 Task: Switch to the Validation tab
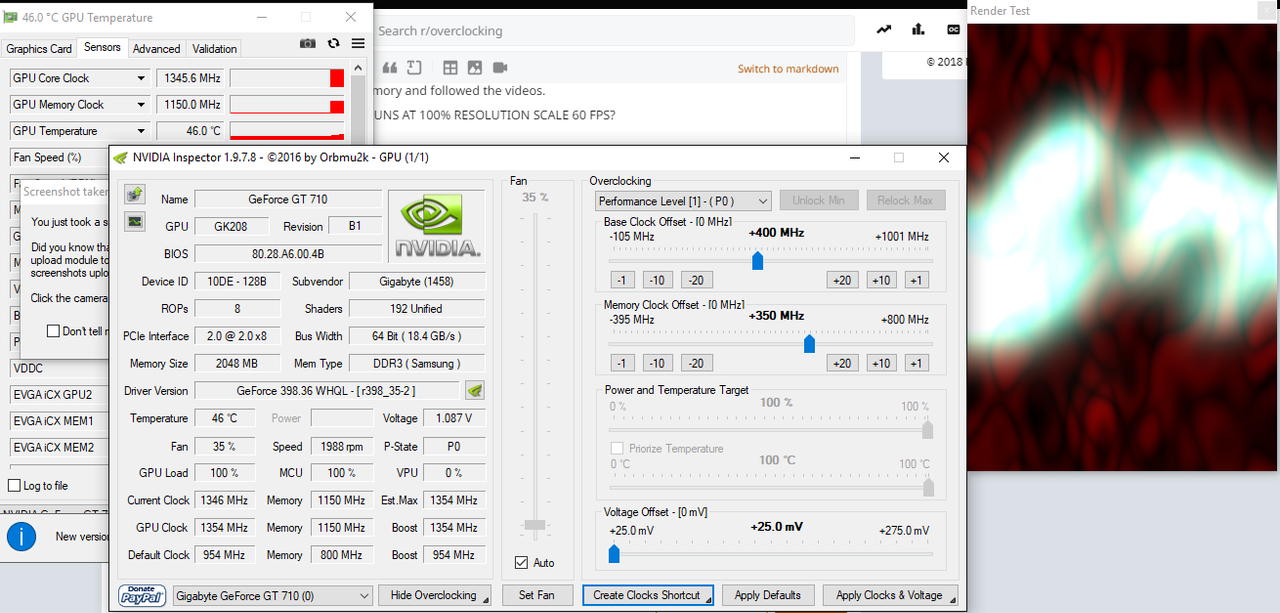pyautogui.click(x=215, y=48)
